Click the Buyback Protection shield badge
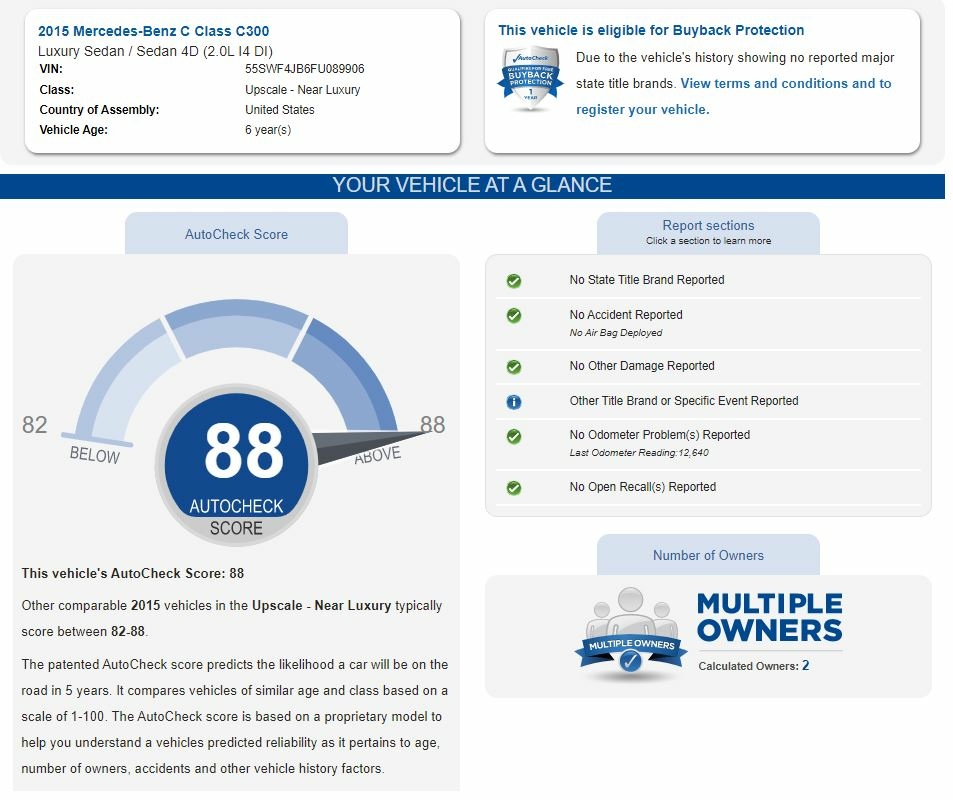 click(530, 79)
